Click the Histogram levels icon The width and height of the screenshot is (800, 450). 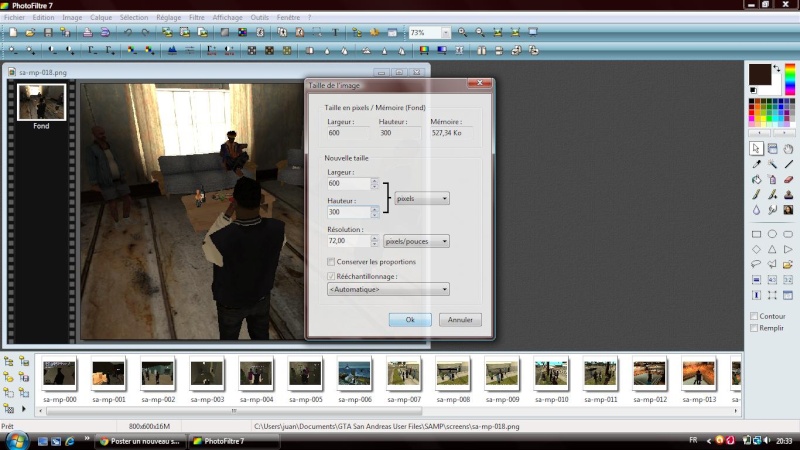[x=172, y=50]
